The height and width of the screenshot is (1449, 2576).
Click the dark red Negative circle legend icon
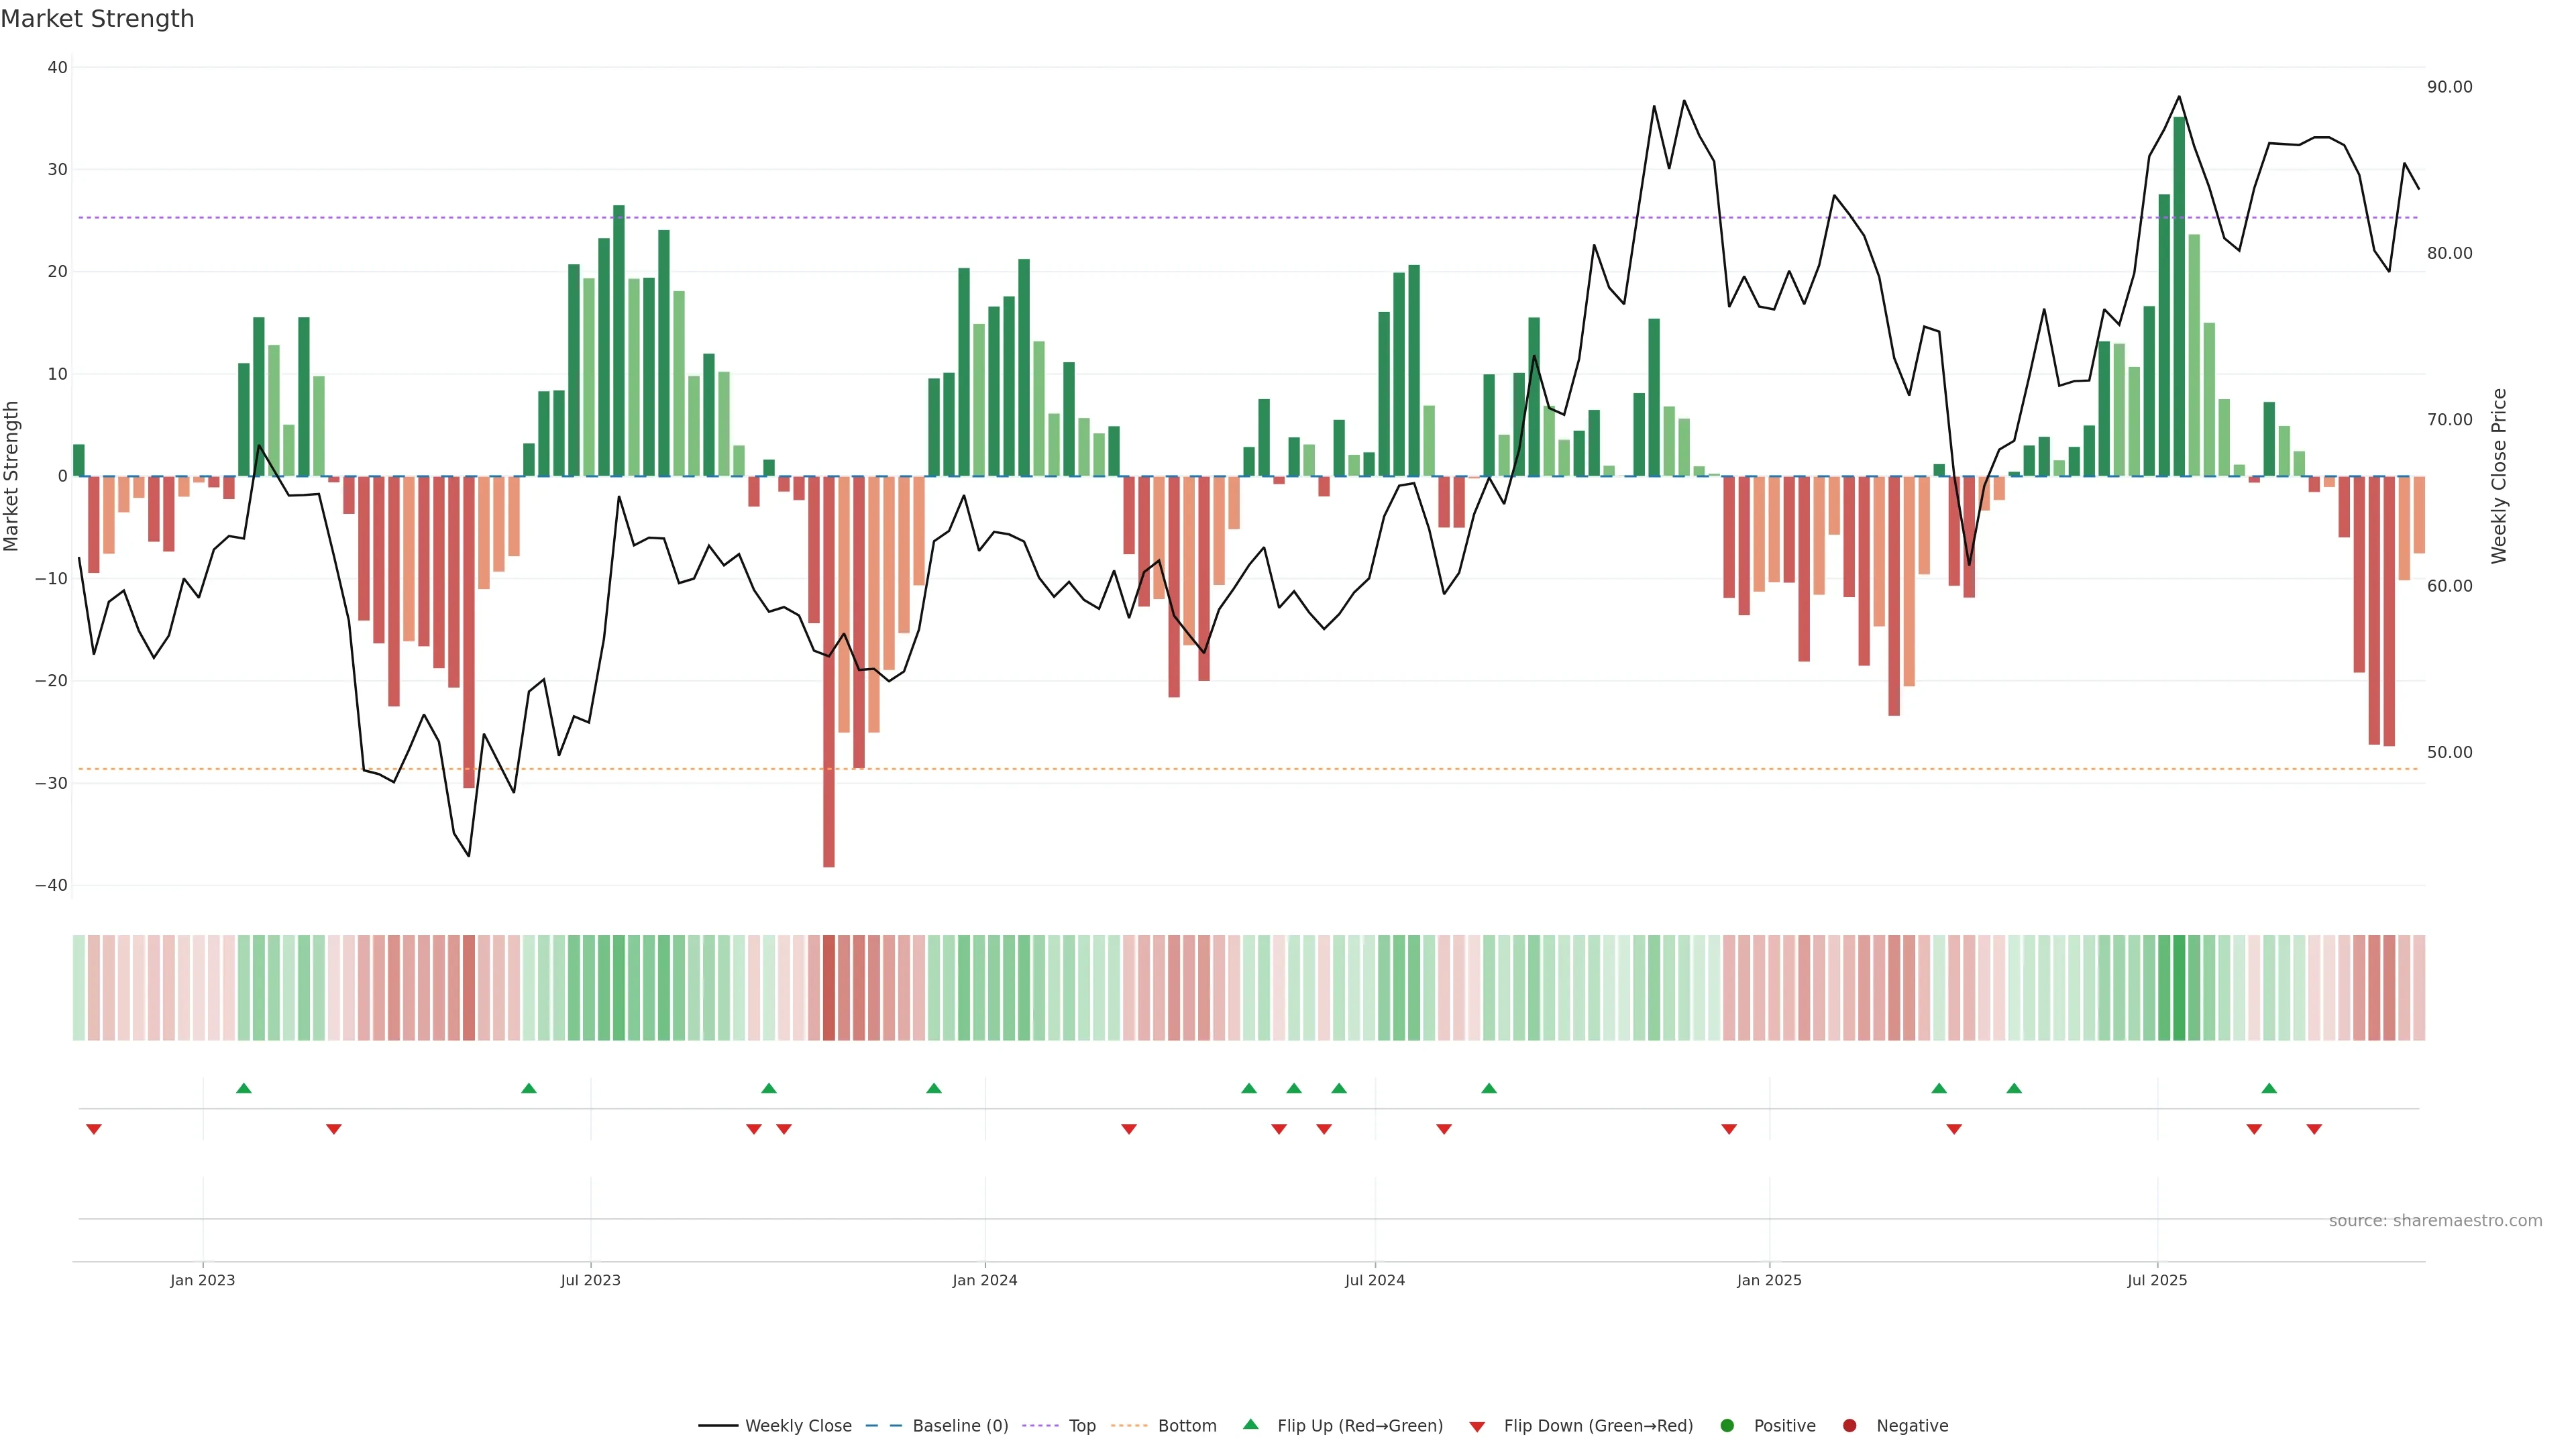click(1849, 1426)
